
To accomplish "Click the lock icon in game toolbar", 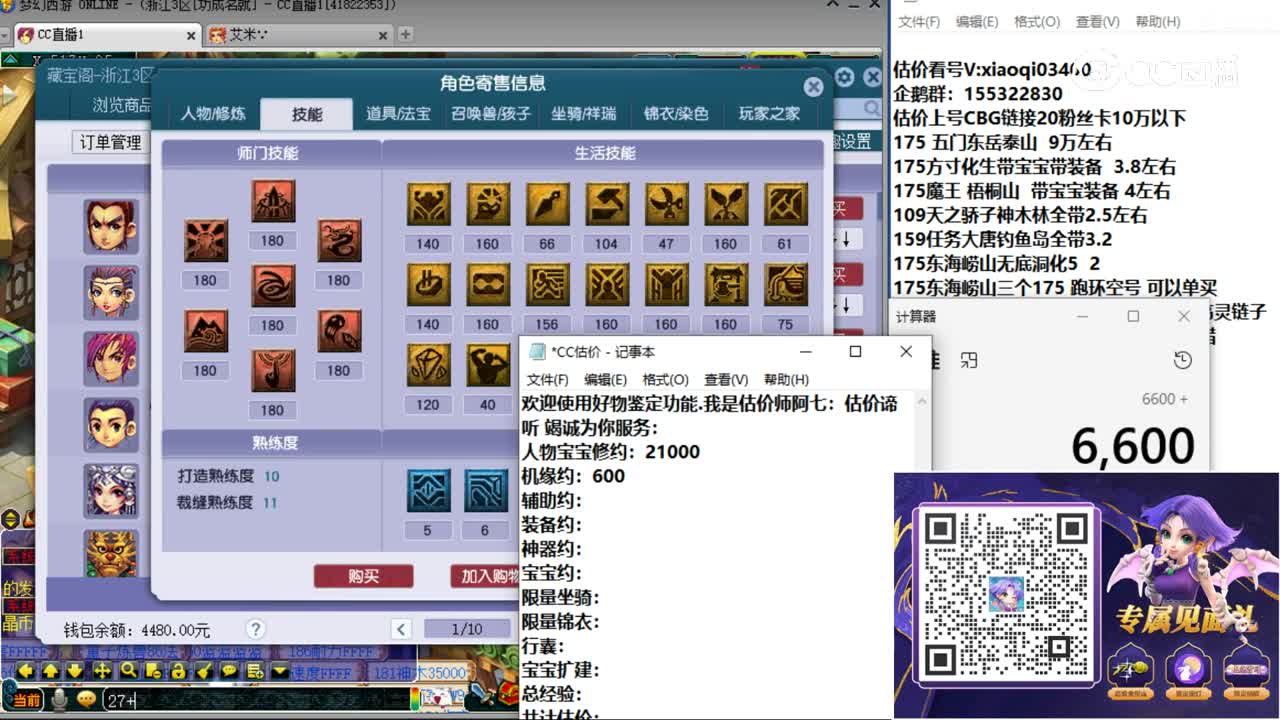I will tap(179, 669).
